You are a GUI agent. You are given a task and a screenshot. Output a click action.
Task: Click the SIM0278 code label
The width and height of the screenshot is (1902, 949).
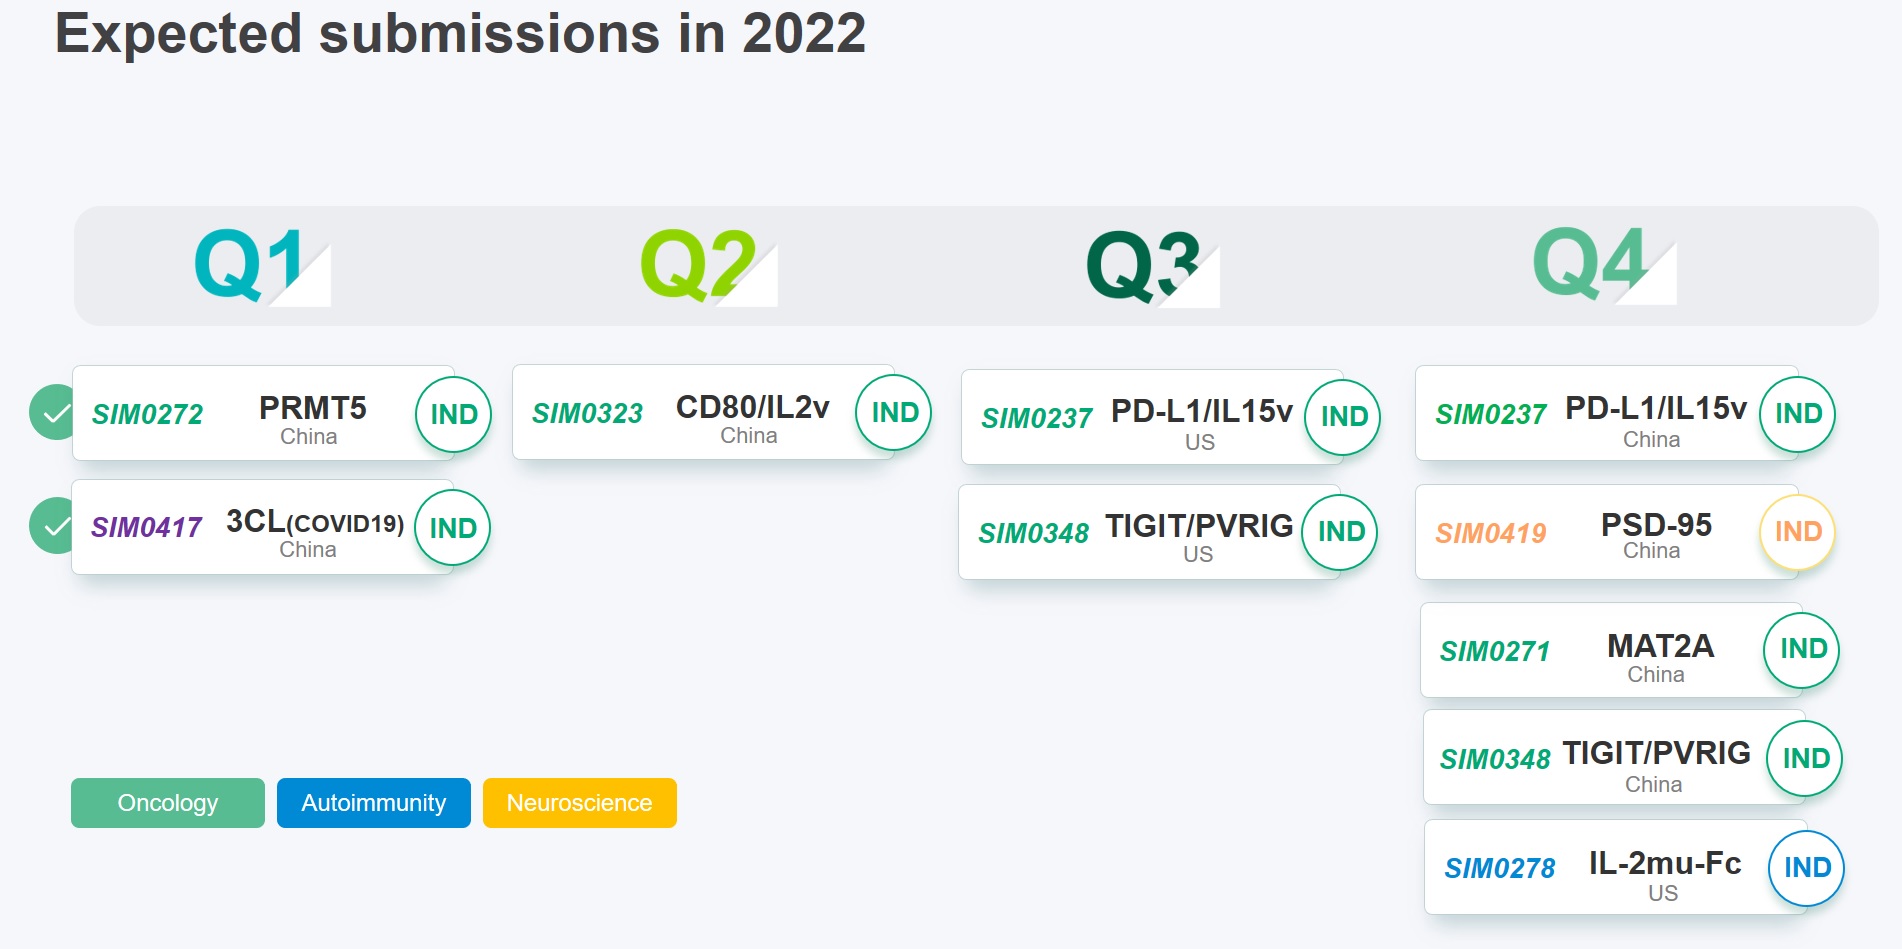click(x=1500, y=869)
